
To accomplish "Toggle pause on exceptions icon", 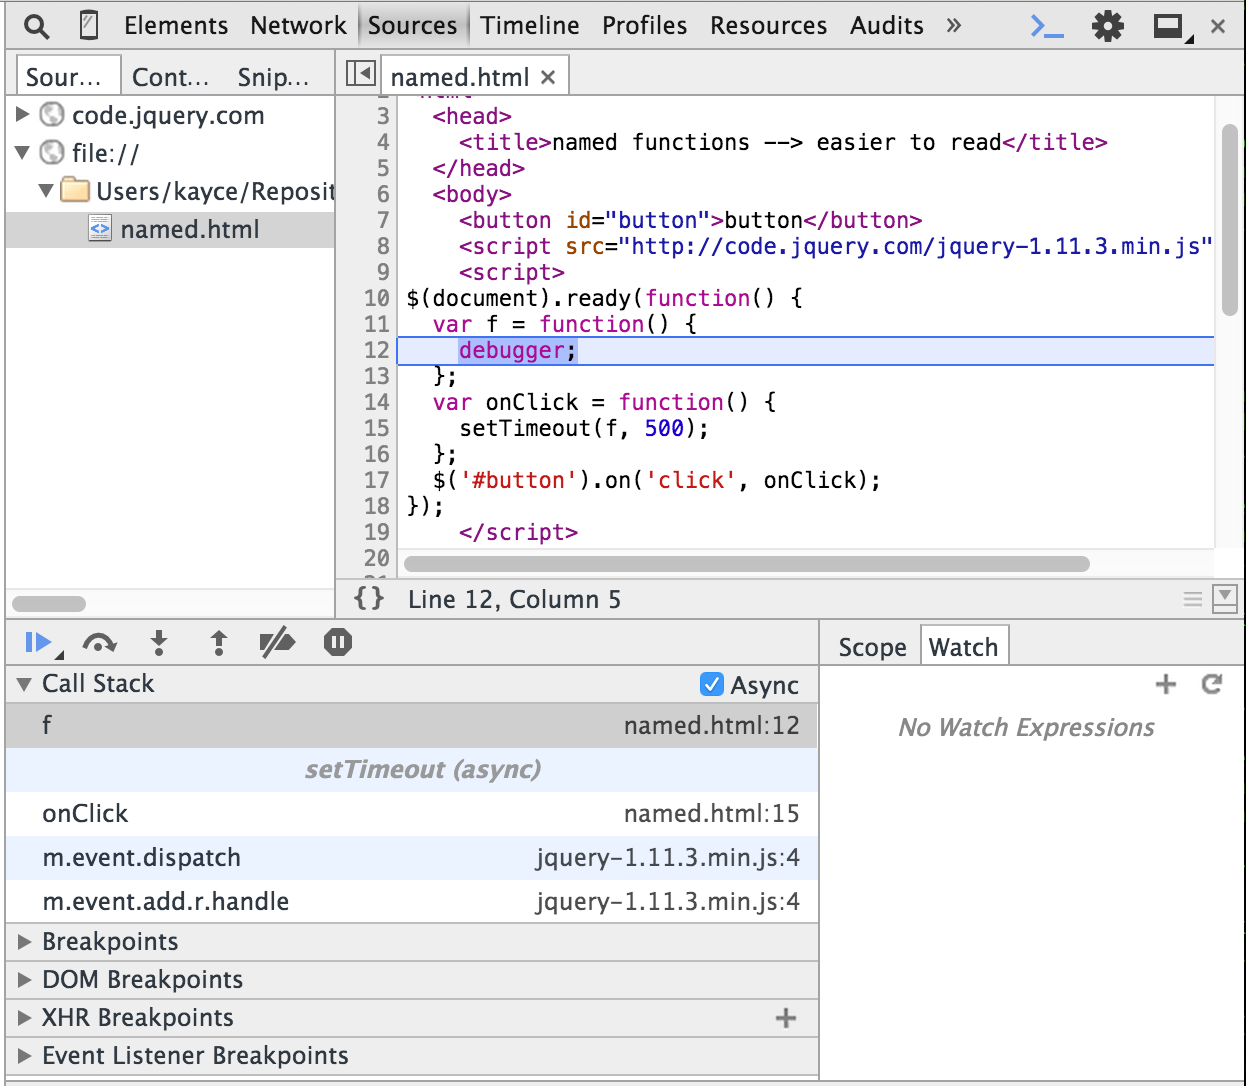I will tap(338, 642).
